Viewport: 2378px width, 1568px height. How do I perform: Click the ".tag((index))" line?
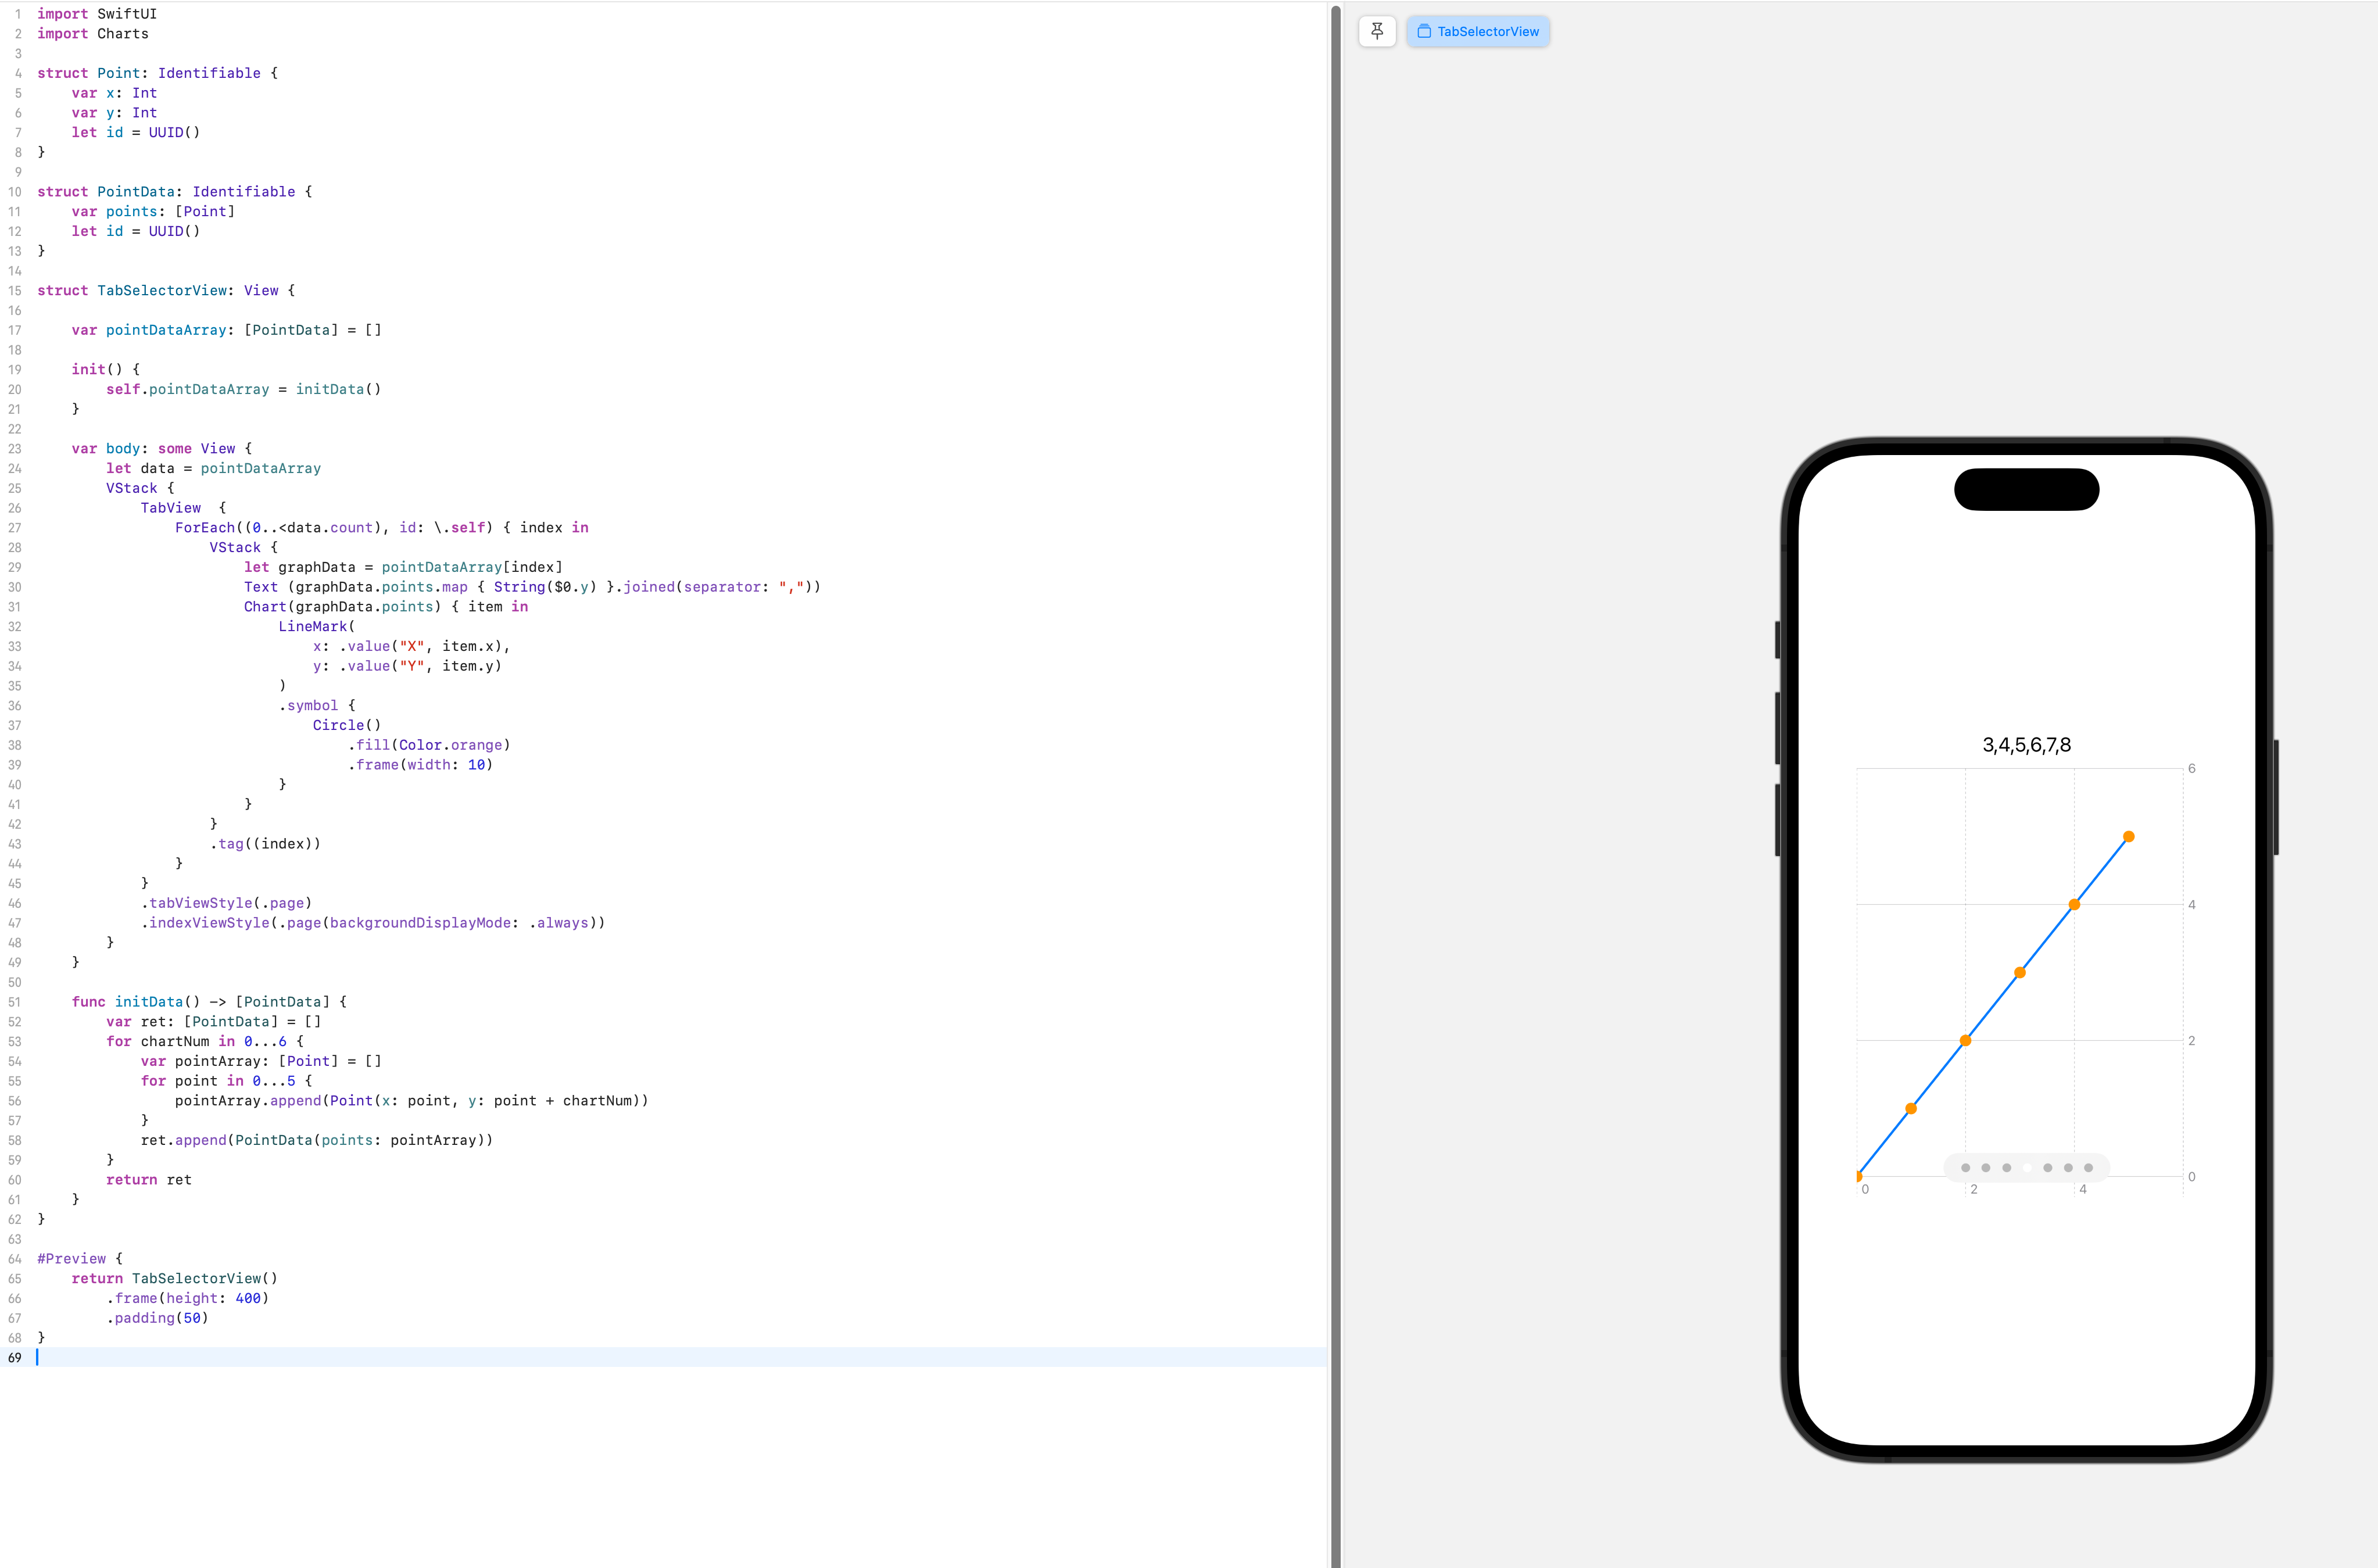click(x=265, y=844)
